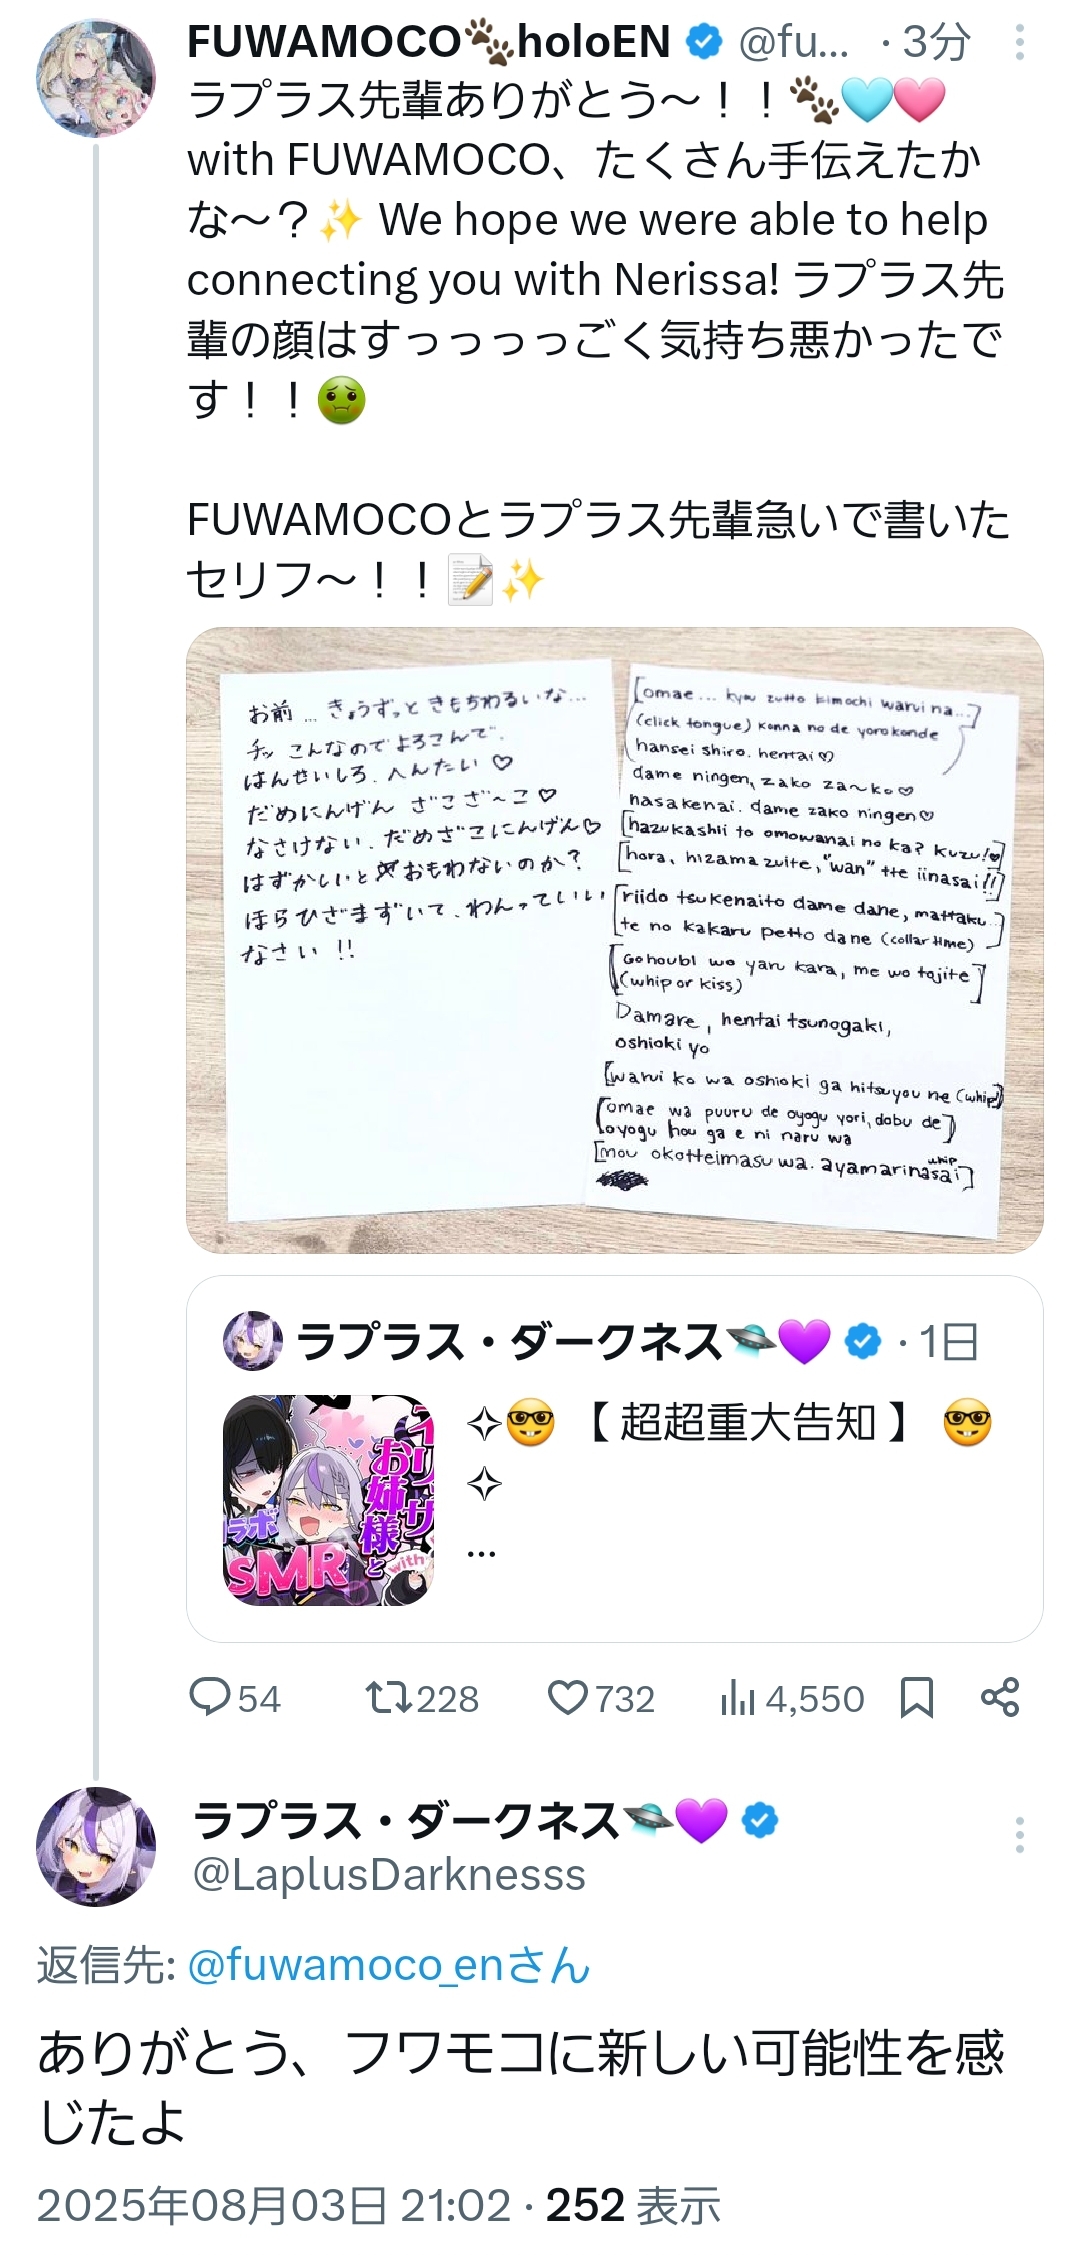Open FUWAMOCO's round profile avatar
Image resolution: width=1079 pixels, height=2255 pixels.
pos(96,78)
